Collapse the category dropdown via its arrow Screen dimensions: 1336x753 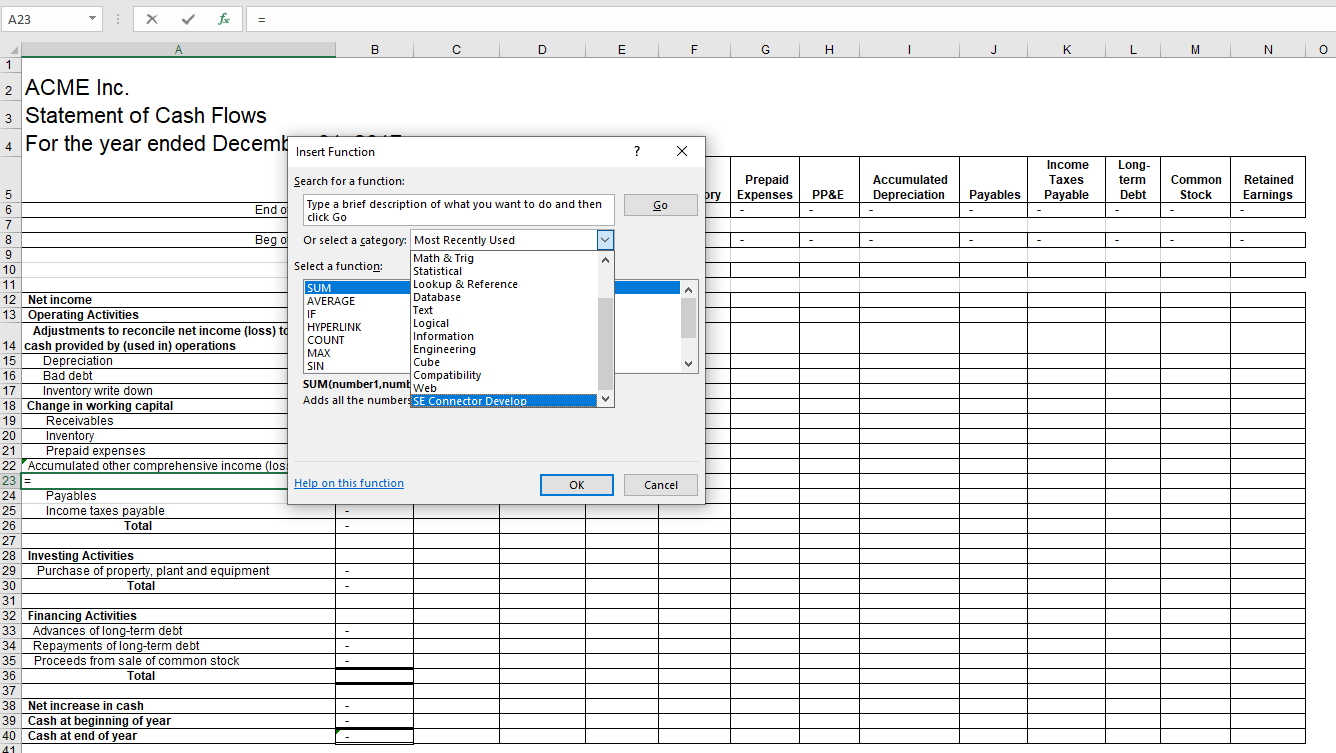tap(604, 240)
